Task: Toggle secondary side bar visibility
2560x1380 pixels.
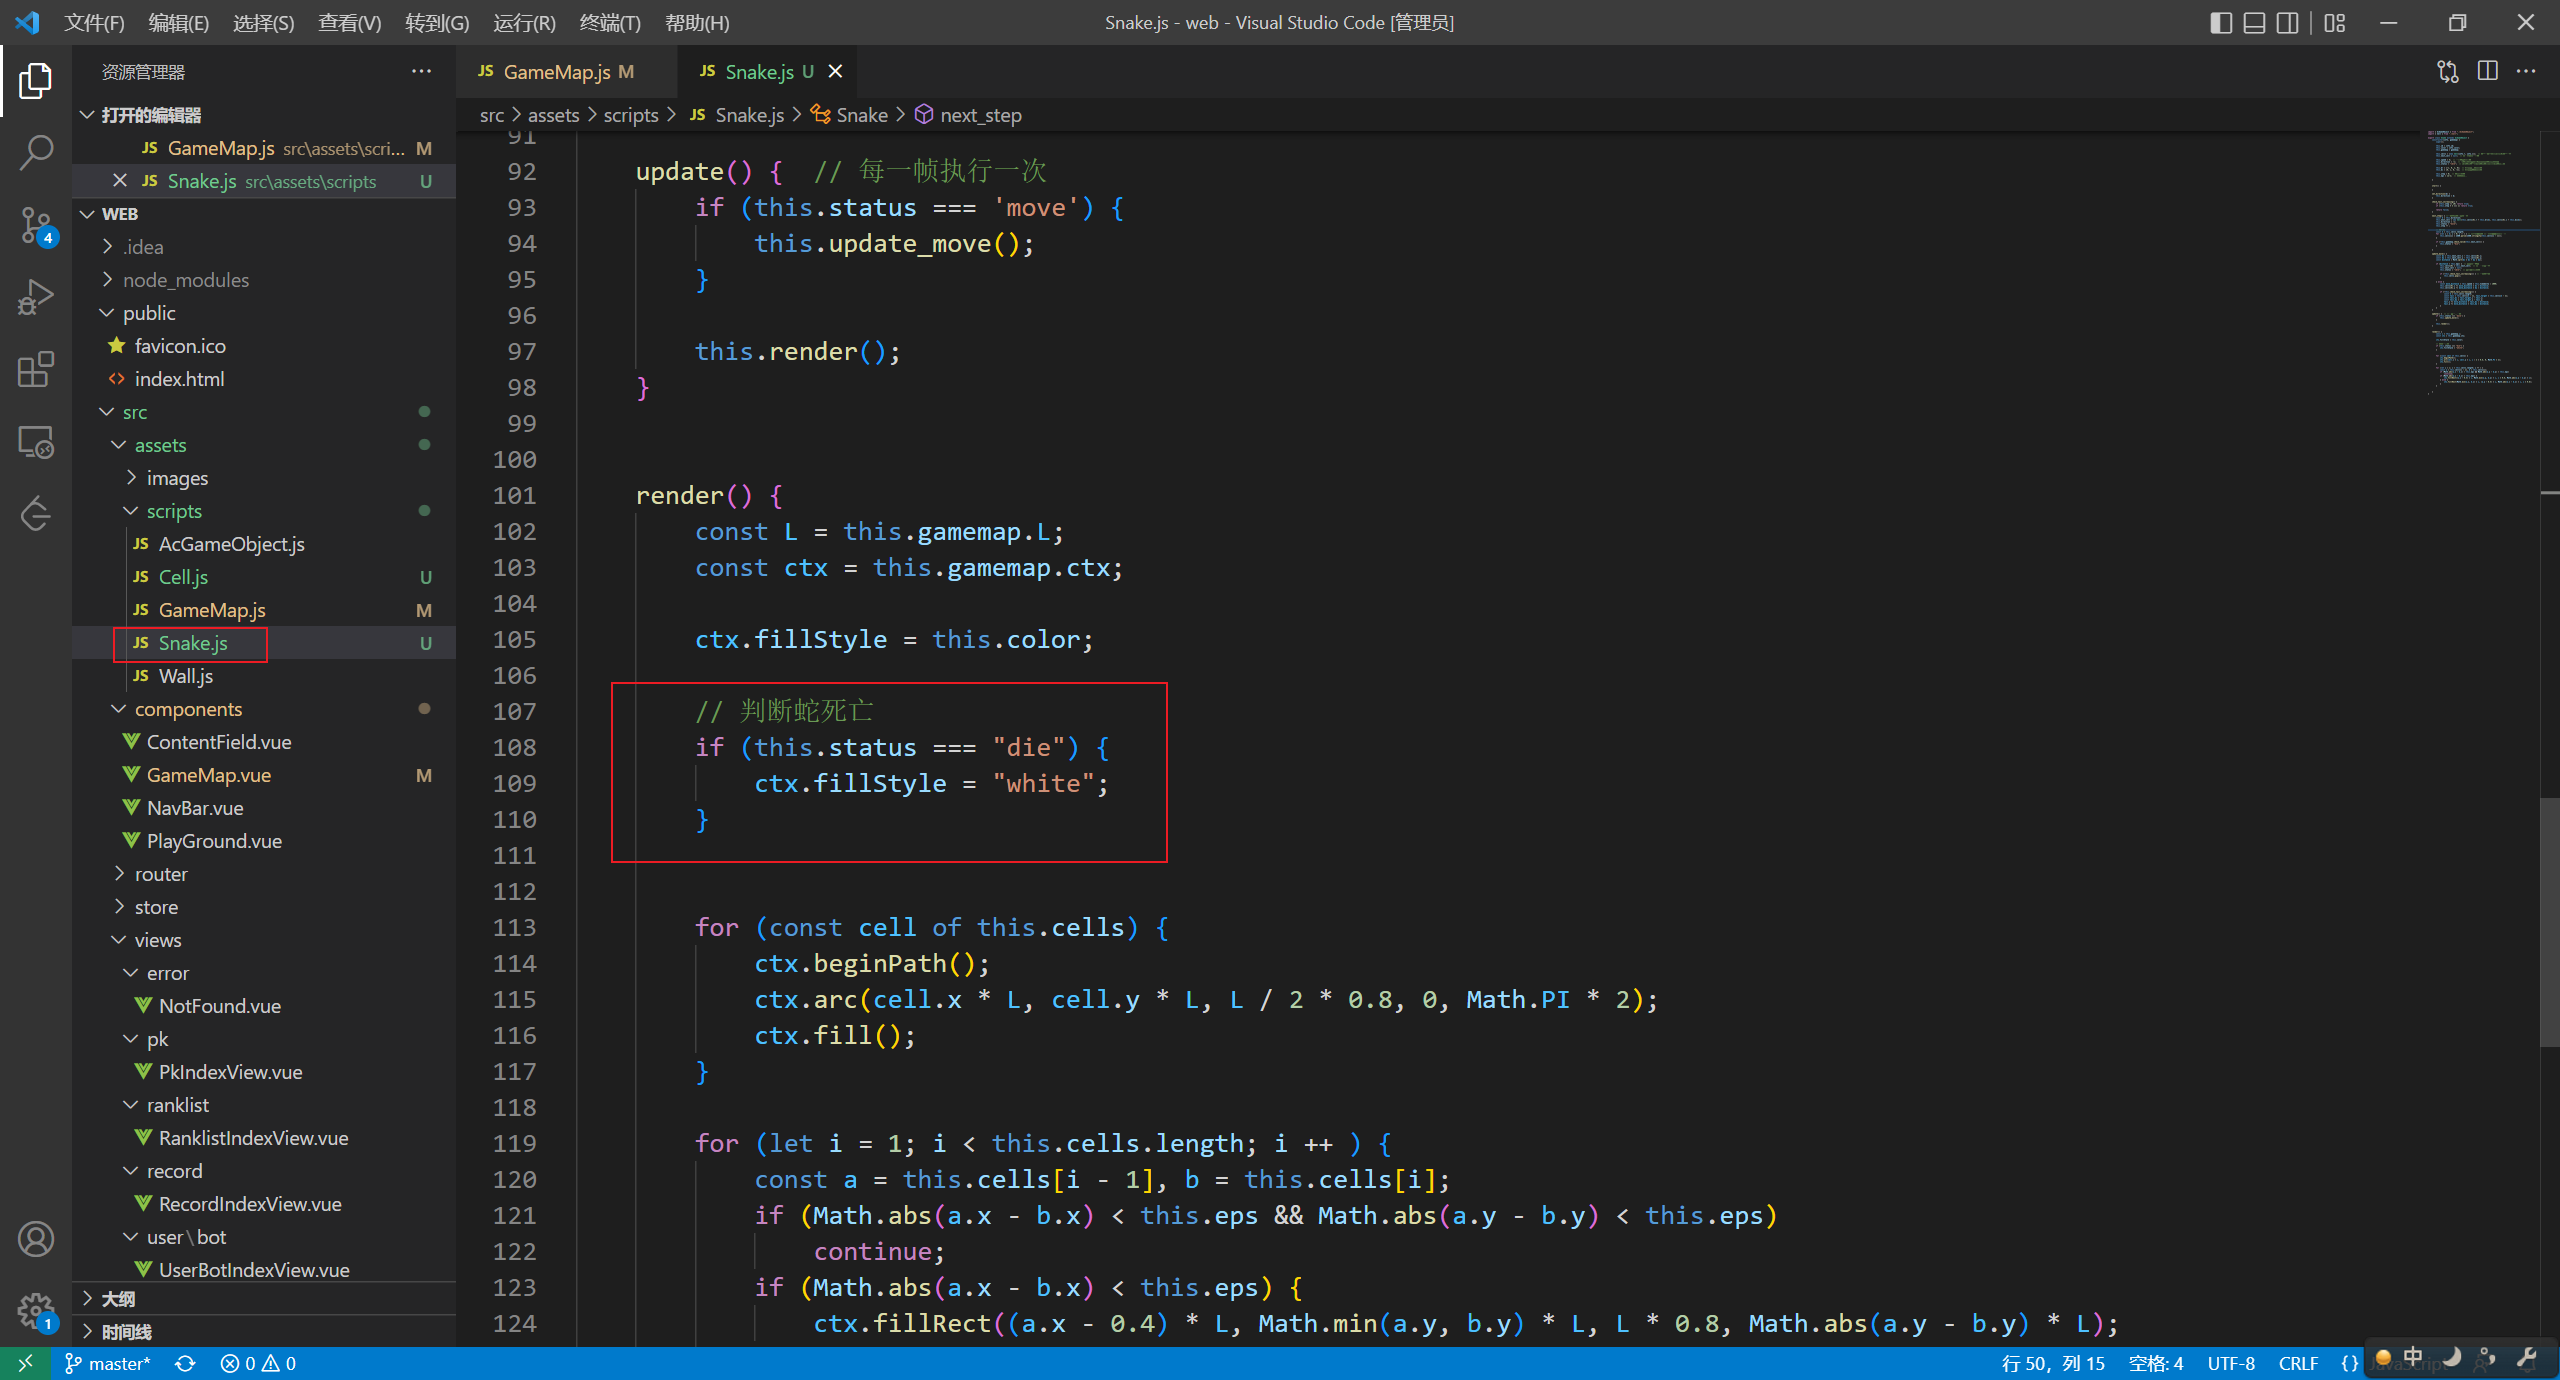Action: (2287, 22)
